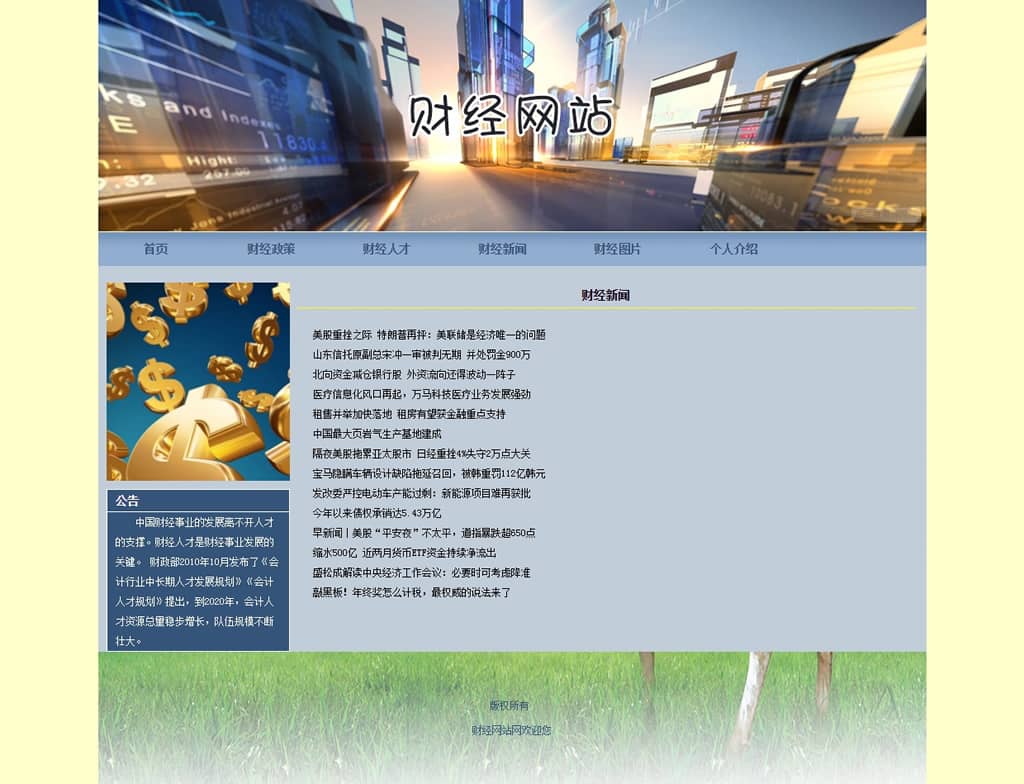Switch to the 财经新闻 navigation item

pos(502,249)
